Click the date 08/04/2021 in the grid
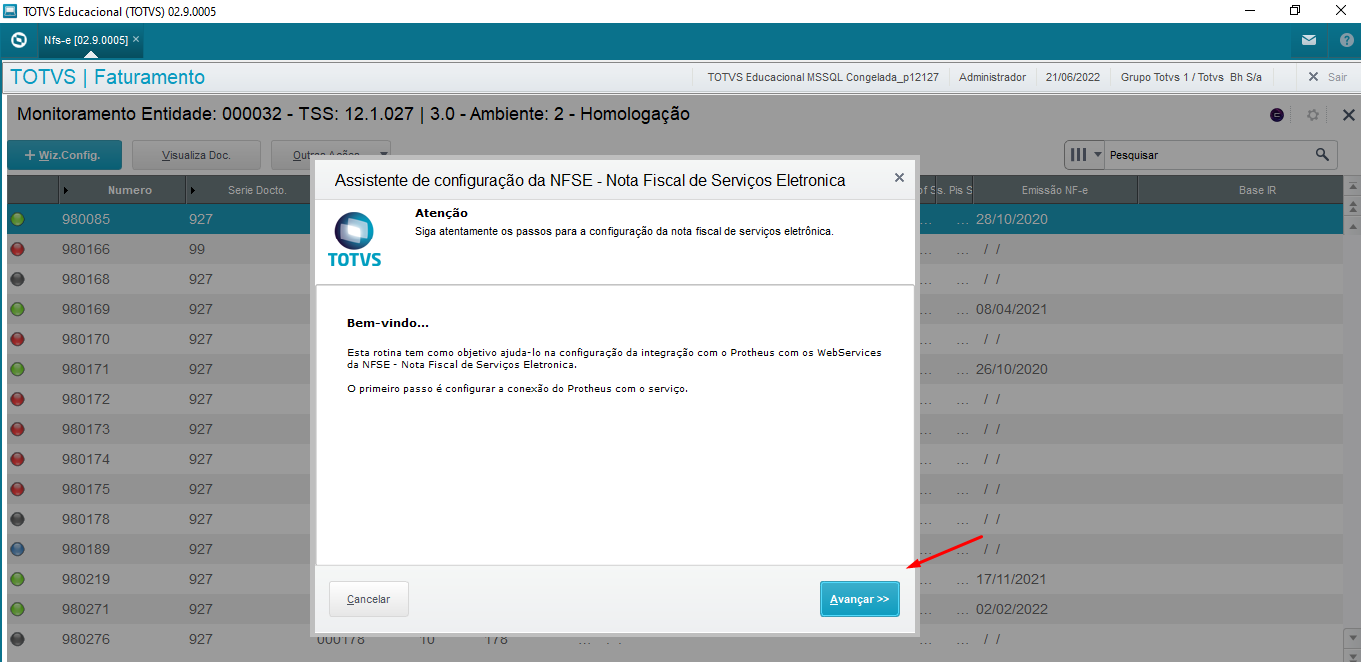This screenshot has height=662, width=1361. click(x=1012, y=309)
